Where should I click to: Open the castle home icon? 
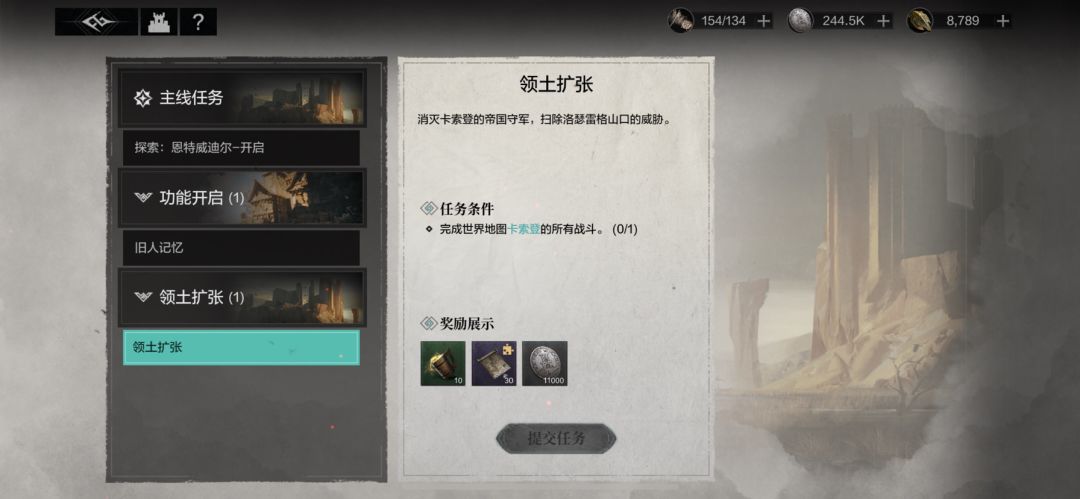point(159,22)
